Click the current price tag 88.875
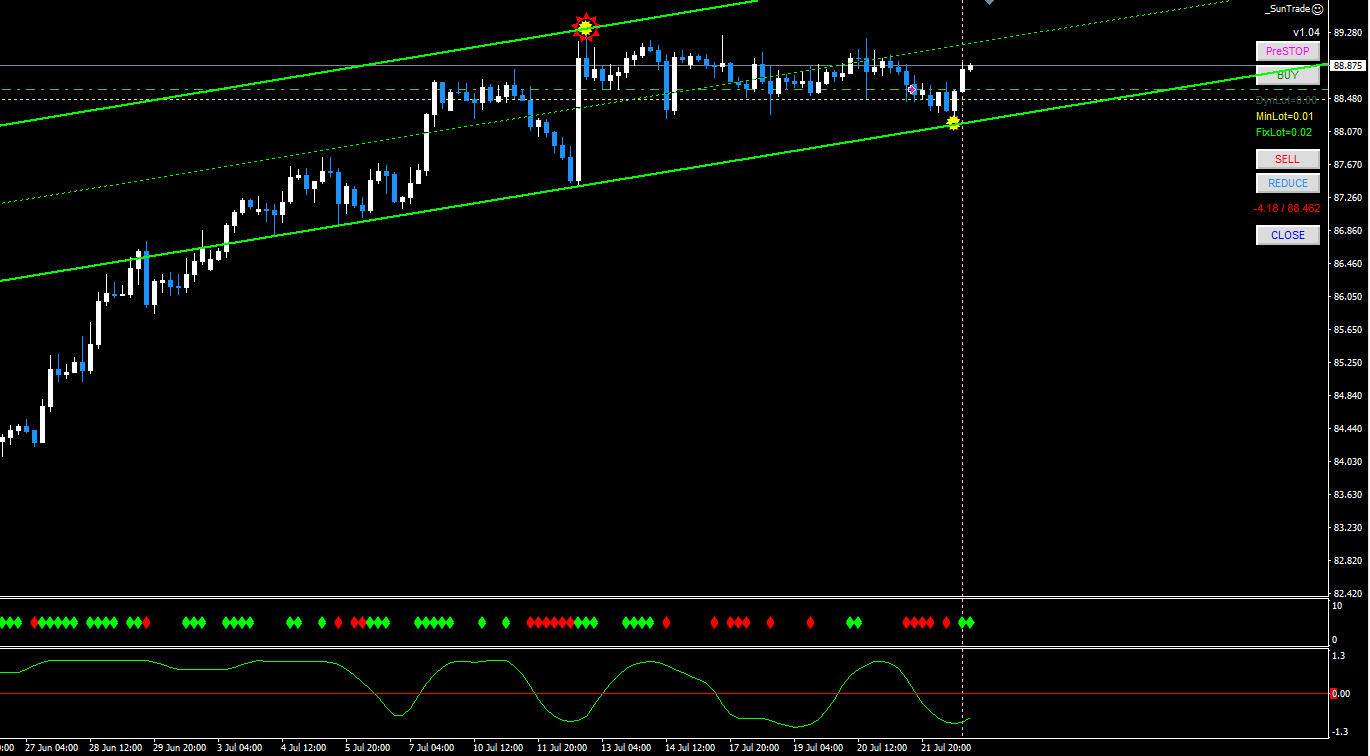This screenshot has width=1370, height=756. (x=1348, y=66)
